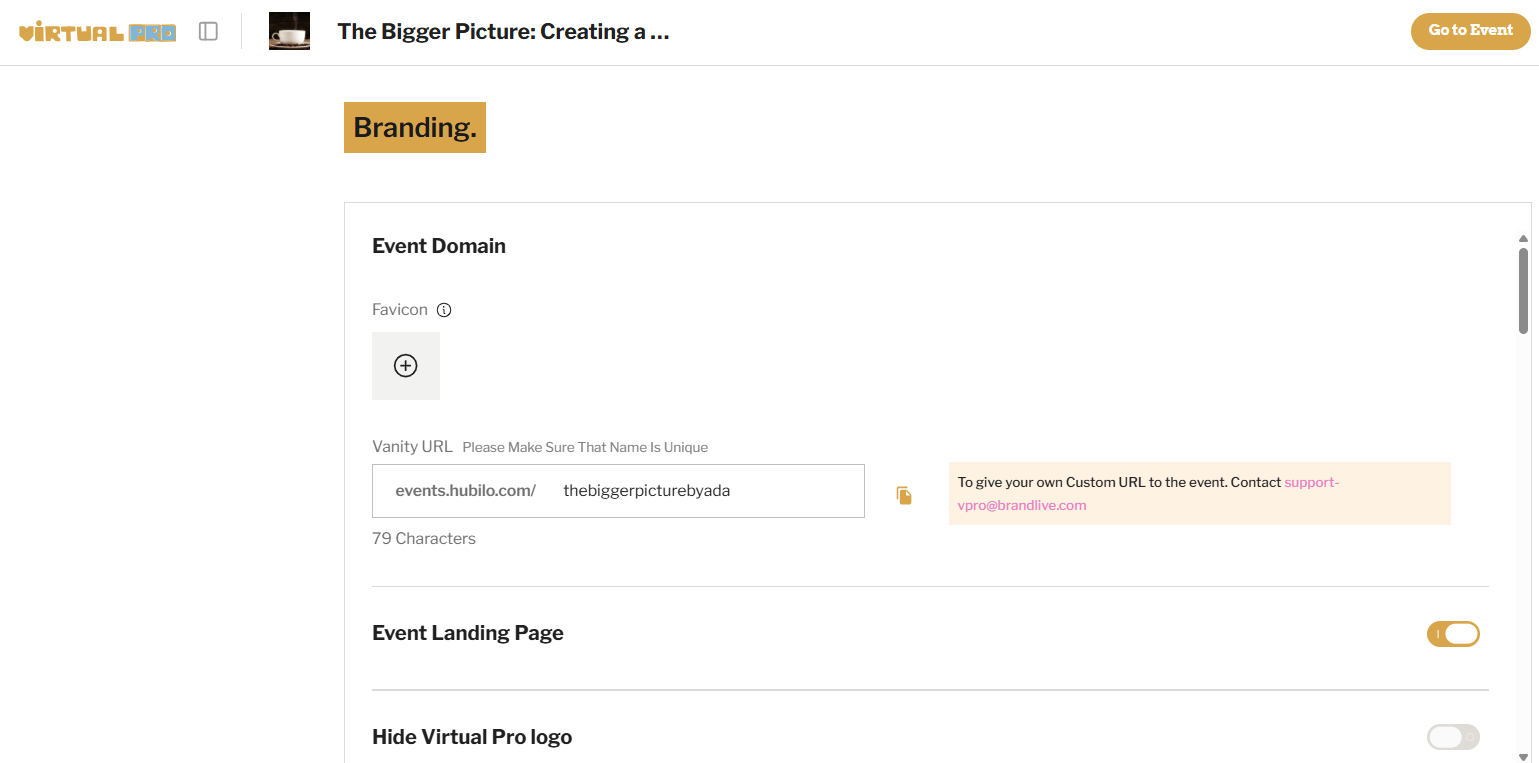The height and width of the screenshot is (763, 1539).
Task: Click the Favicon info icon
Action: coord(444,310)
